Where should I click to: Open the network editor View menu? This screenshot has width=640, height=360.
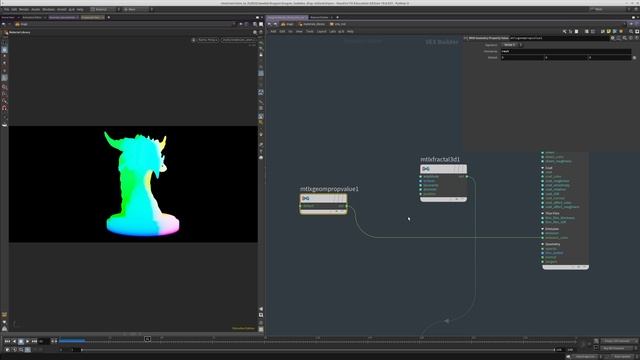[299, 31]
